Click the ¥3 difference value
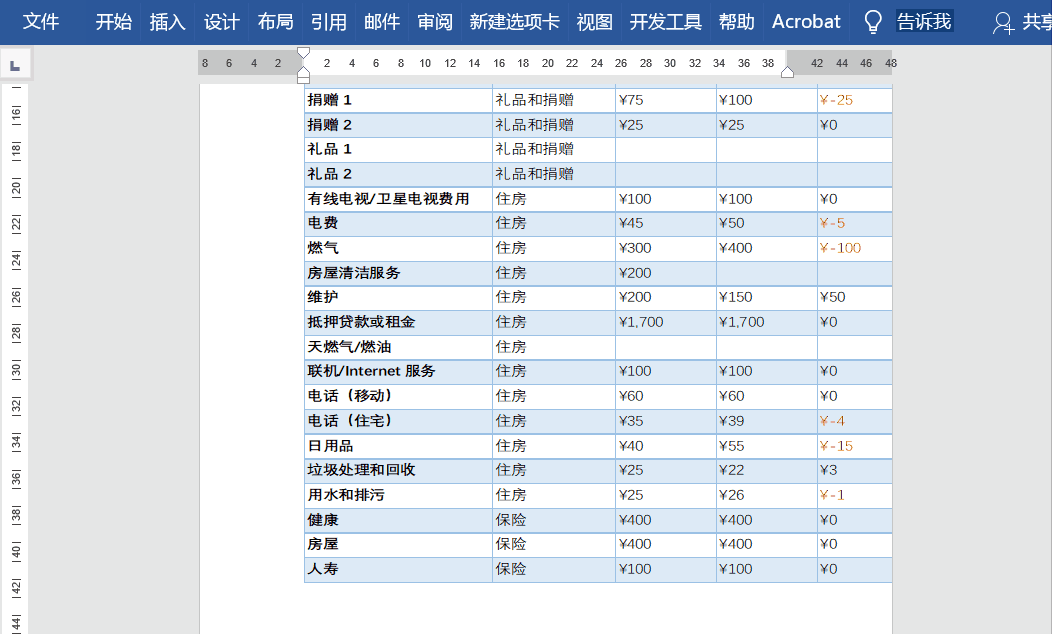This screenshot has width=1052, height=634. point(829,470)
